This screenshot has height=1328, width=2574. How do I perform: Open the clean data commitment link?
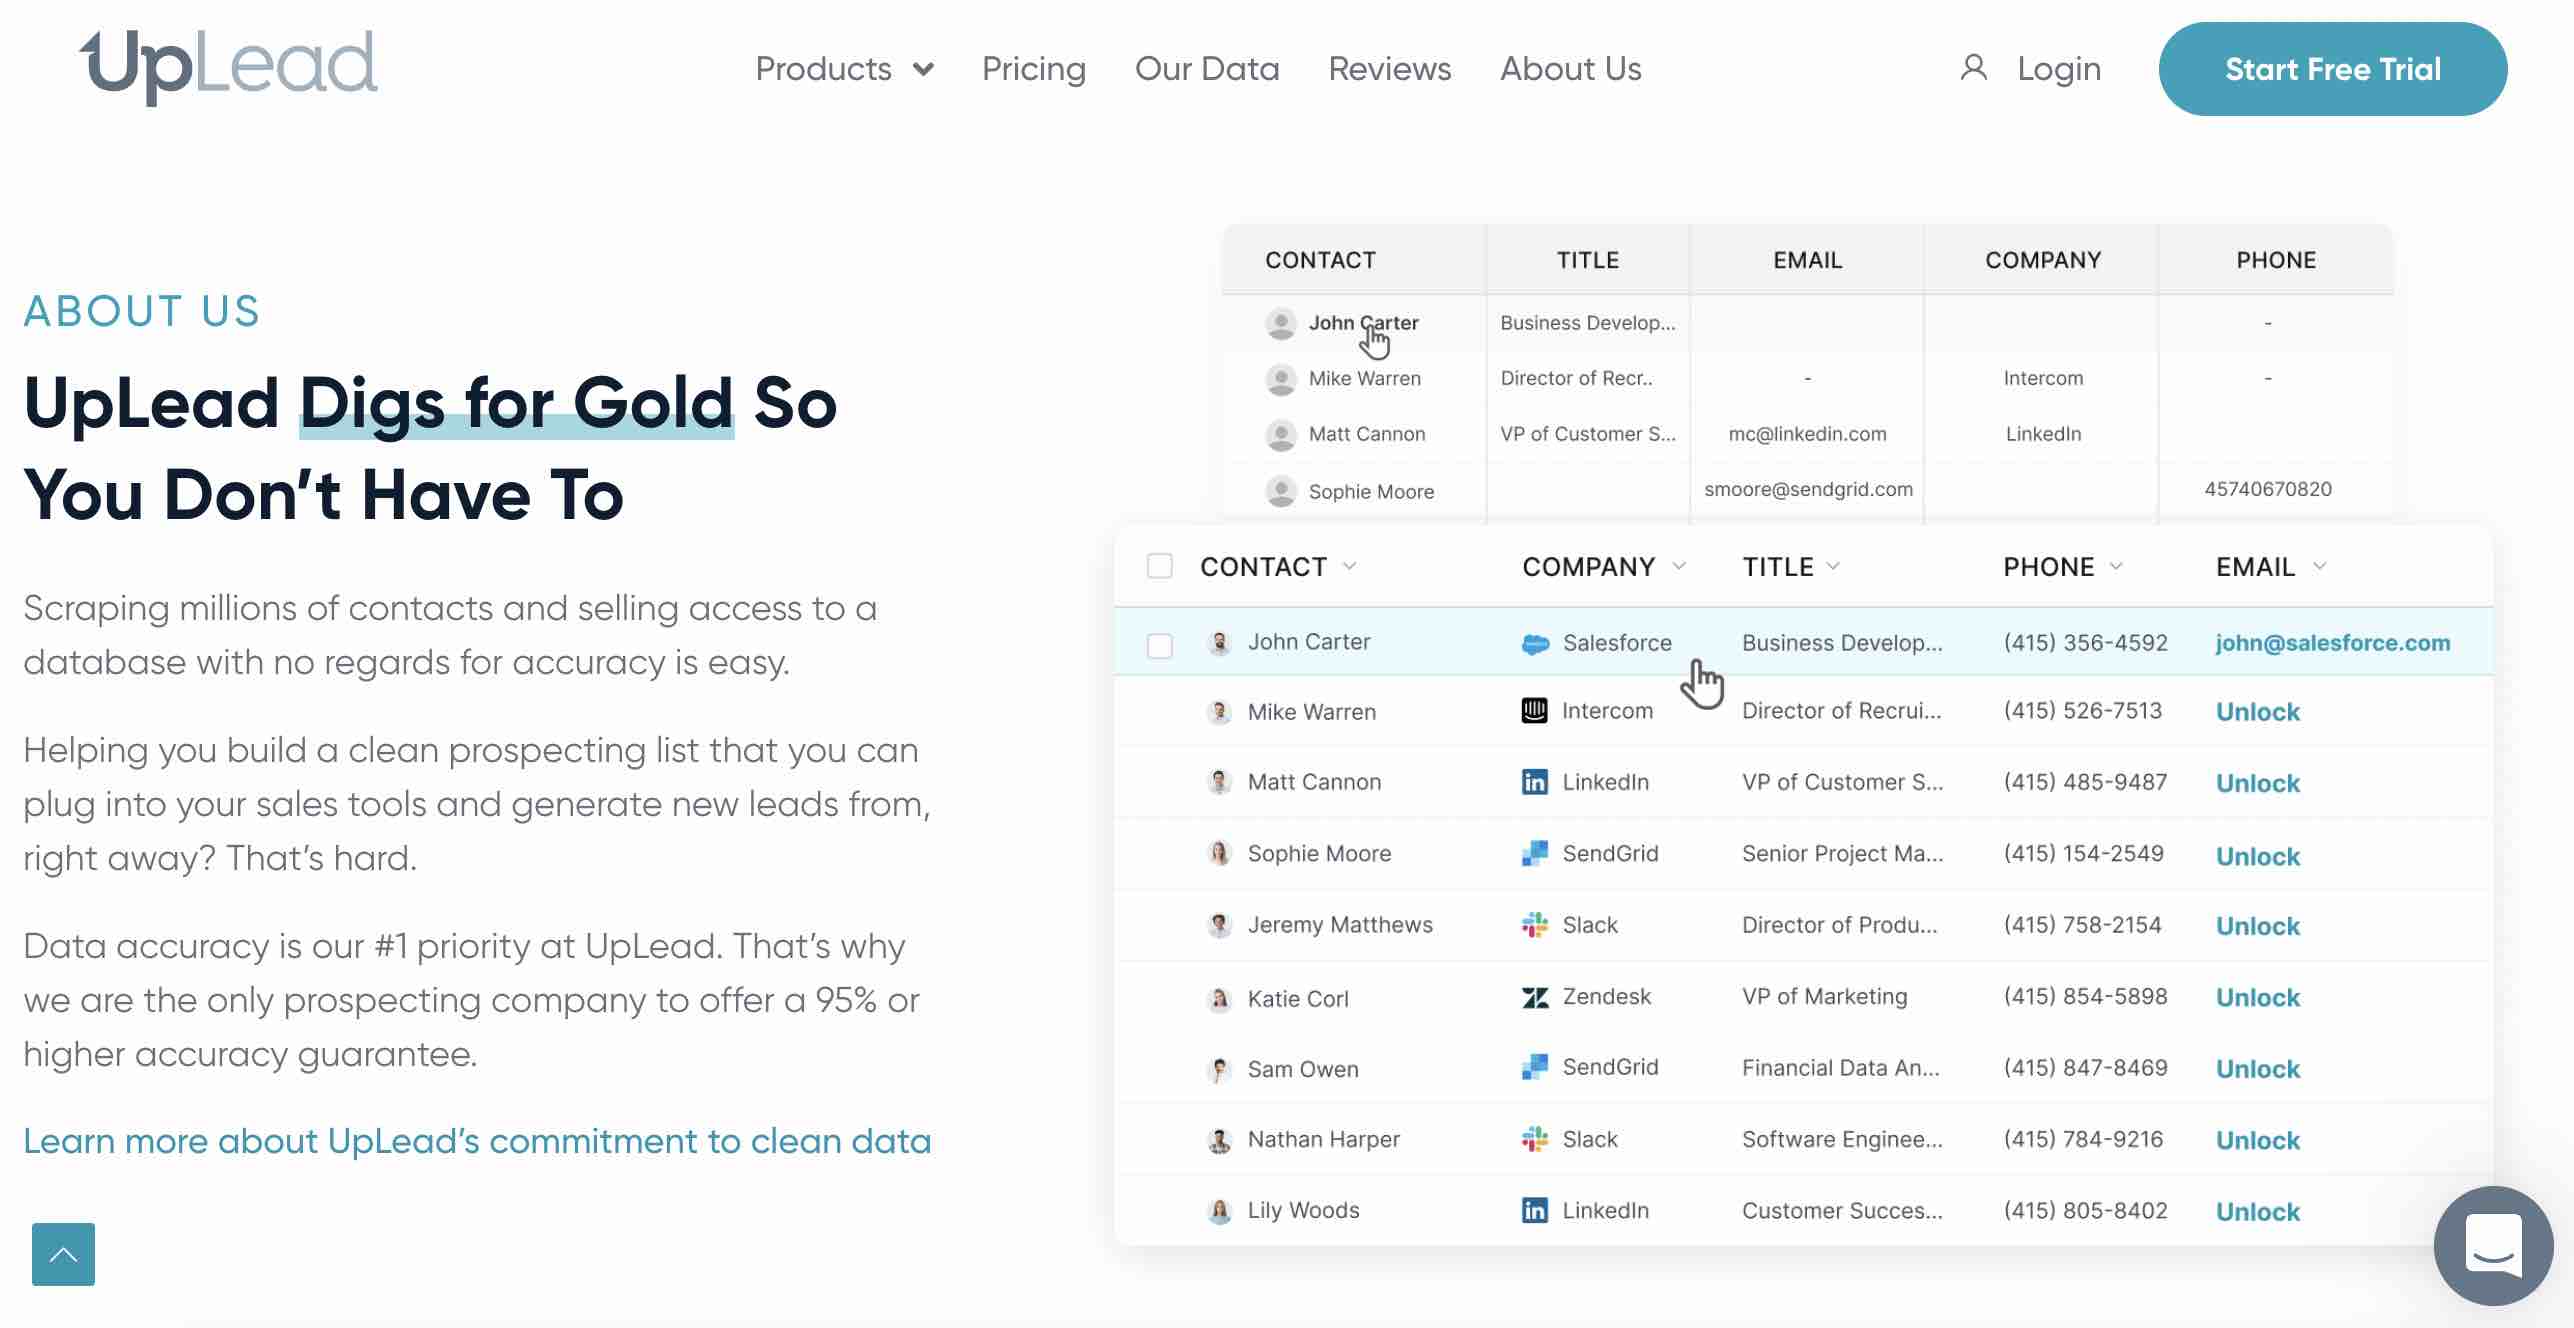pyautogui.click(x=477, y=1141)
